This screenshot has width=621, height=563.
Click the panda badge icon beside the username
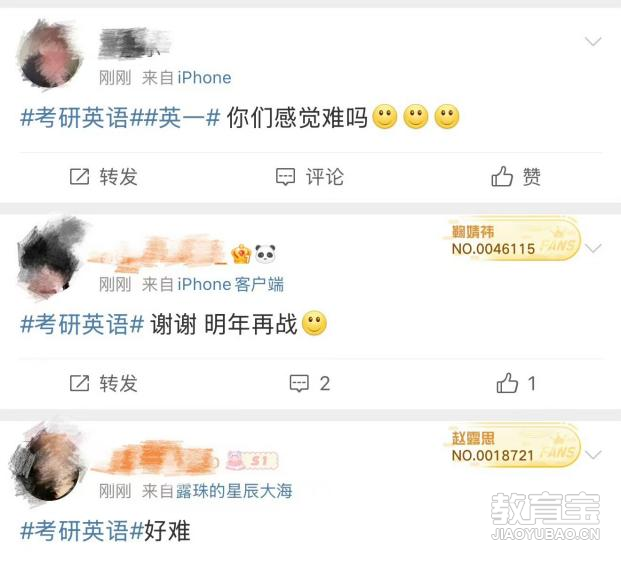[x=265, y=253]
